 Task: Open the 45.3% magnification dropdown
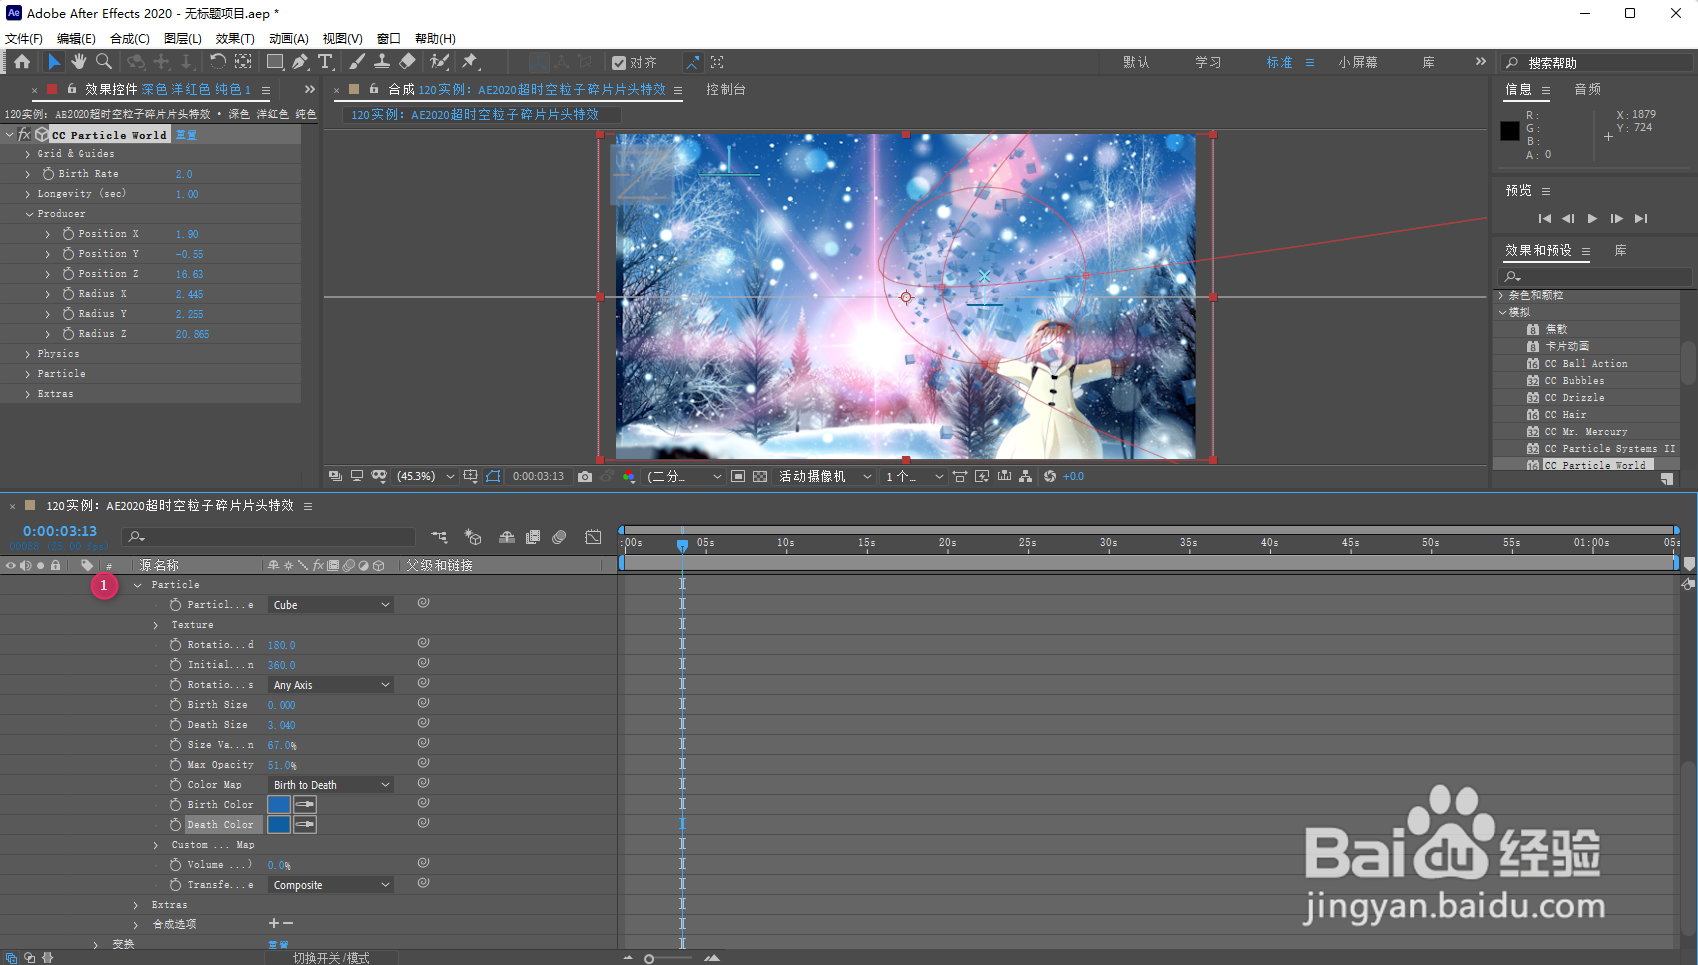(x=426, y=477)
